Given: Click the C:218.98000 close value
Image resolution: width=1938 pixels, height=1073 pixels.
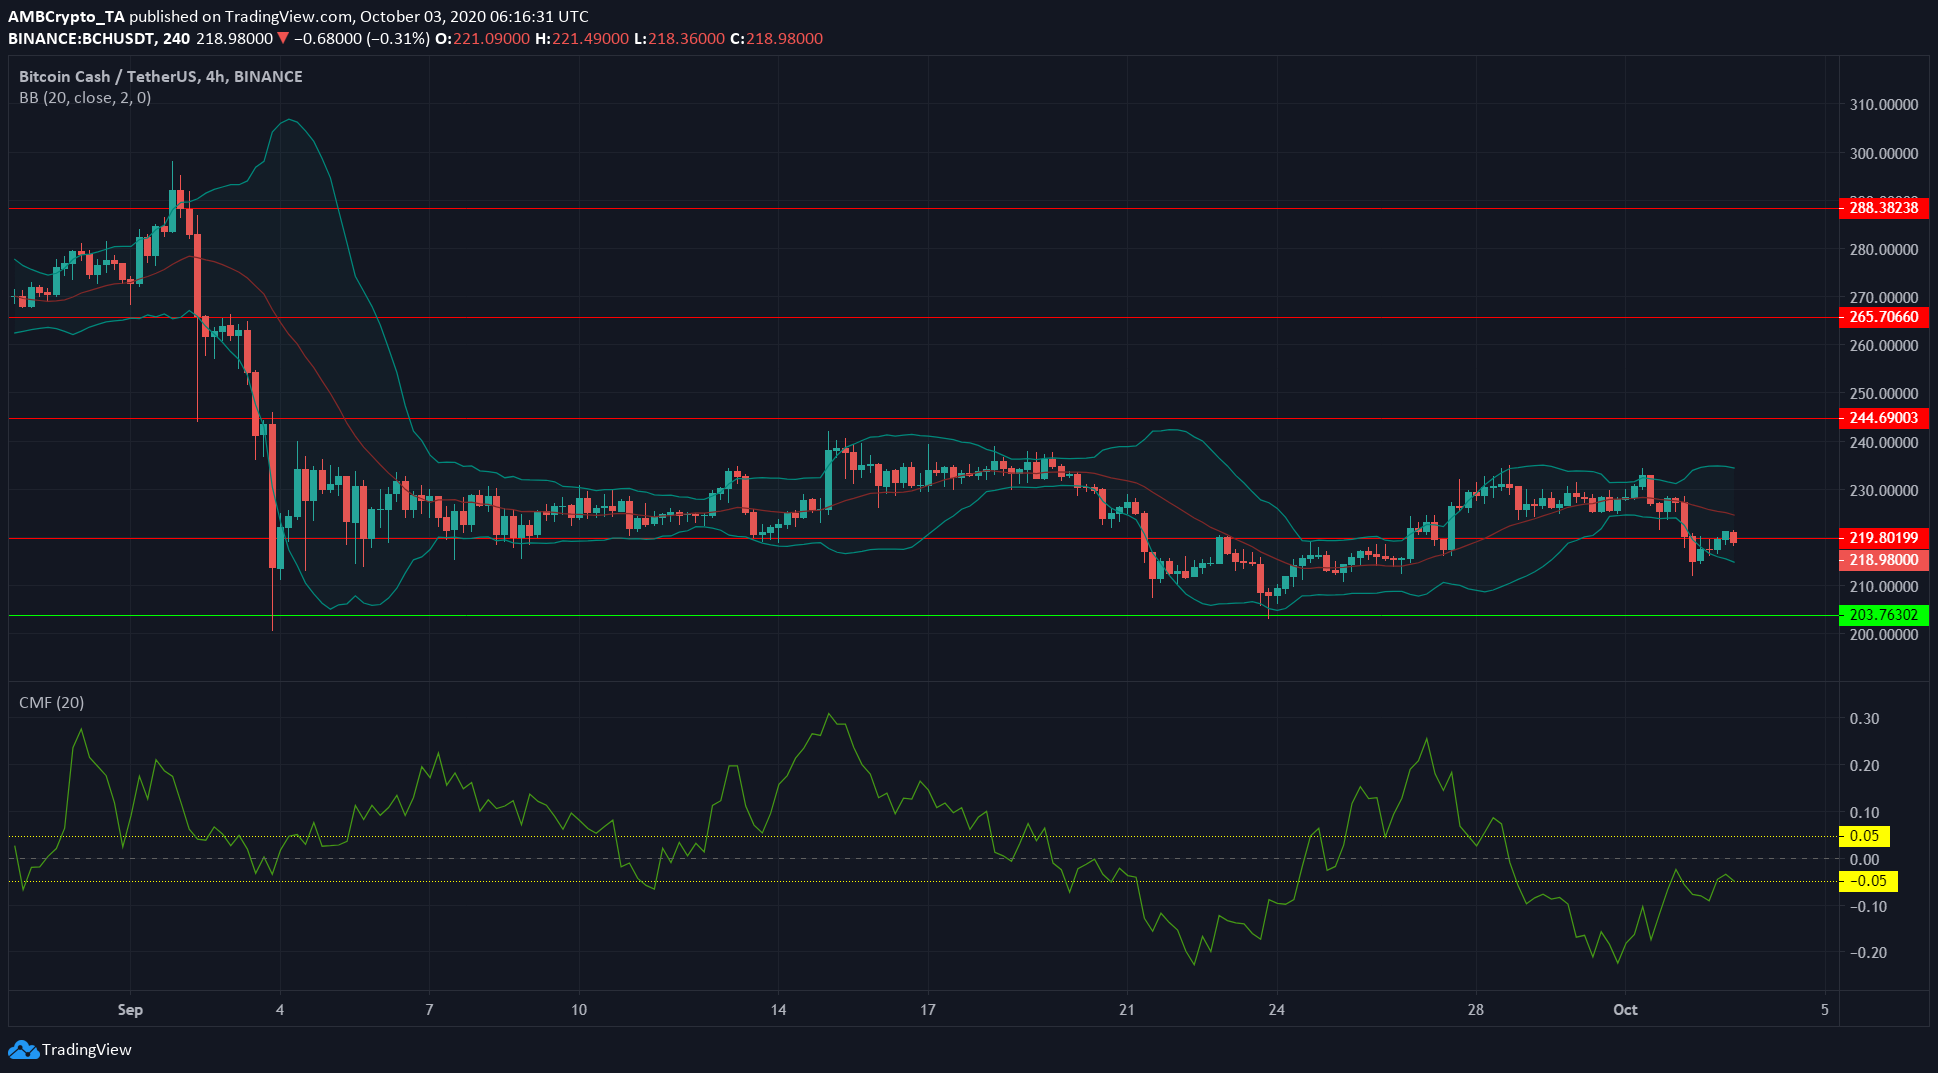Looking at the screenshot, I should point(776,39).
